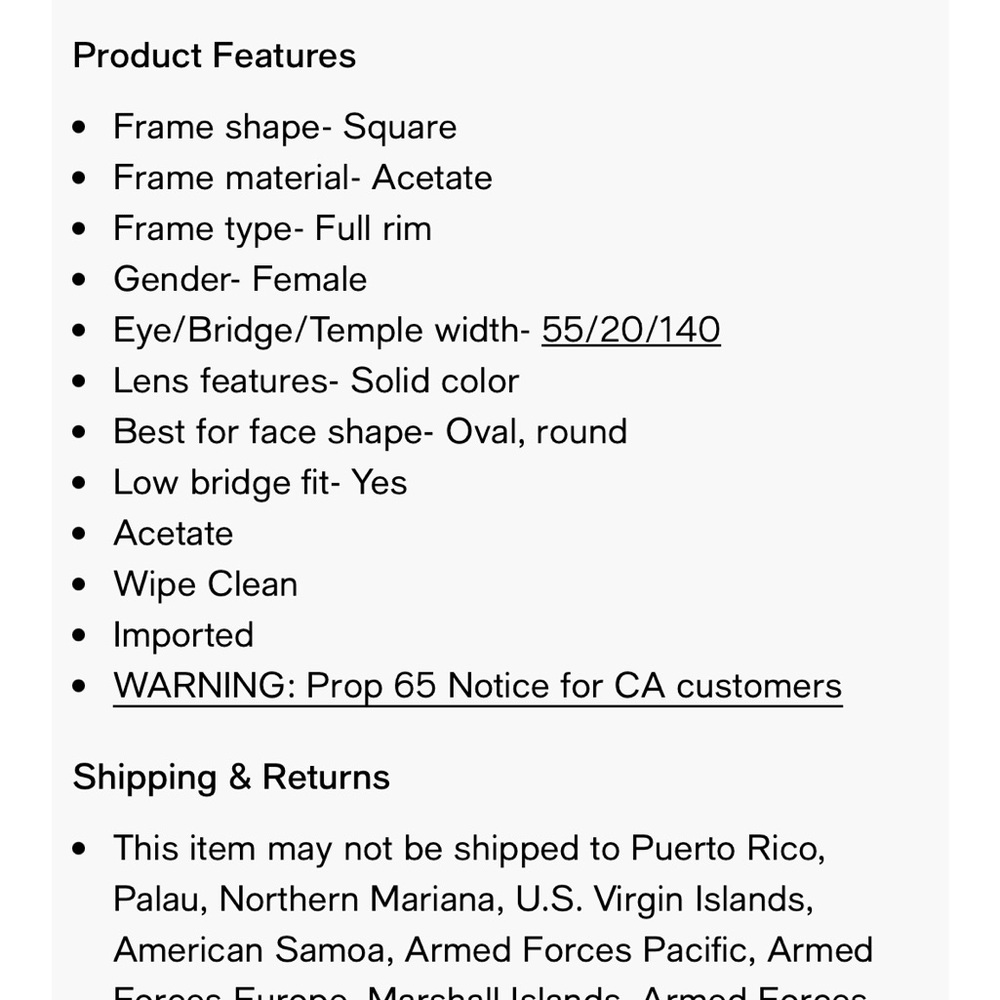This screenshot has width=1000, height=1000.
Task: Select the 'Frame material- Acetate' line
Action: tap(303, 177)
